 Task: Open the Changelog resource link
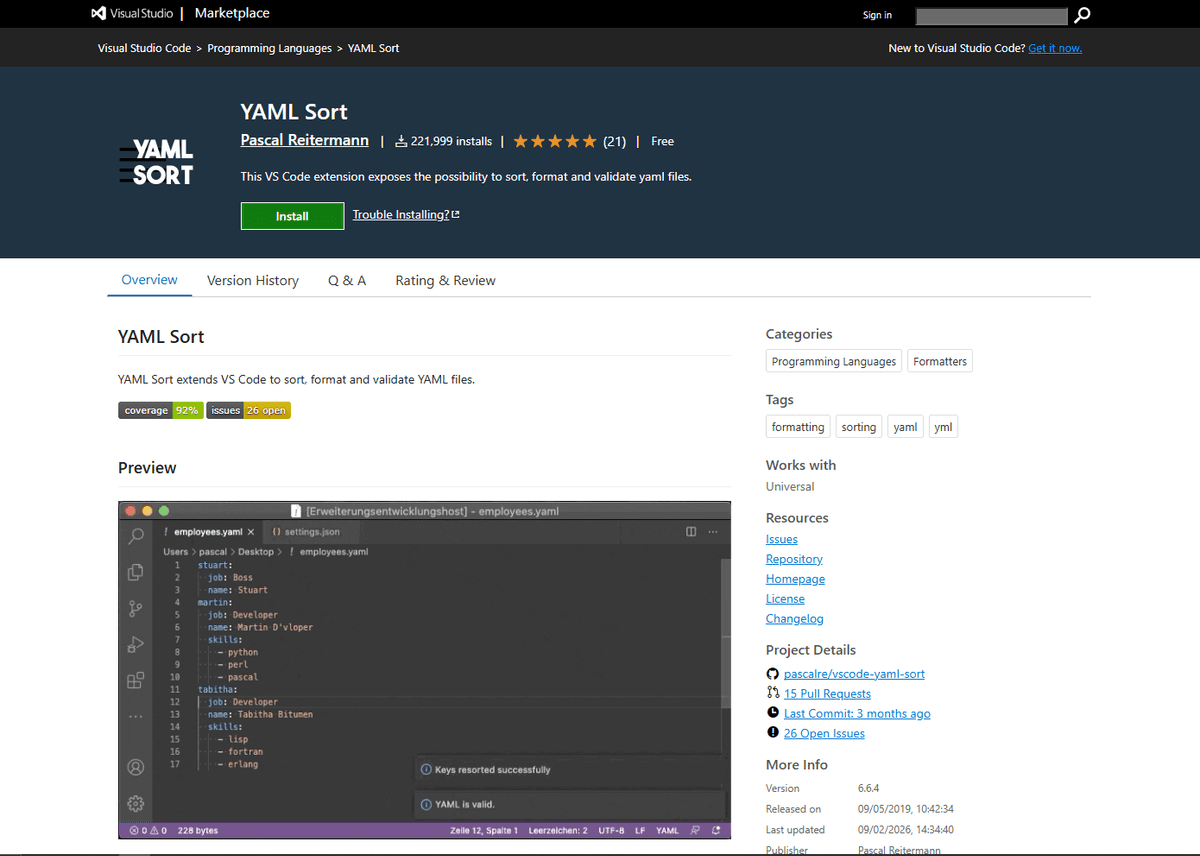pos(795,619)
